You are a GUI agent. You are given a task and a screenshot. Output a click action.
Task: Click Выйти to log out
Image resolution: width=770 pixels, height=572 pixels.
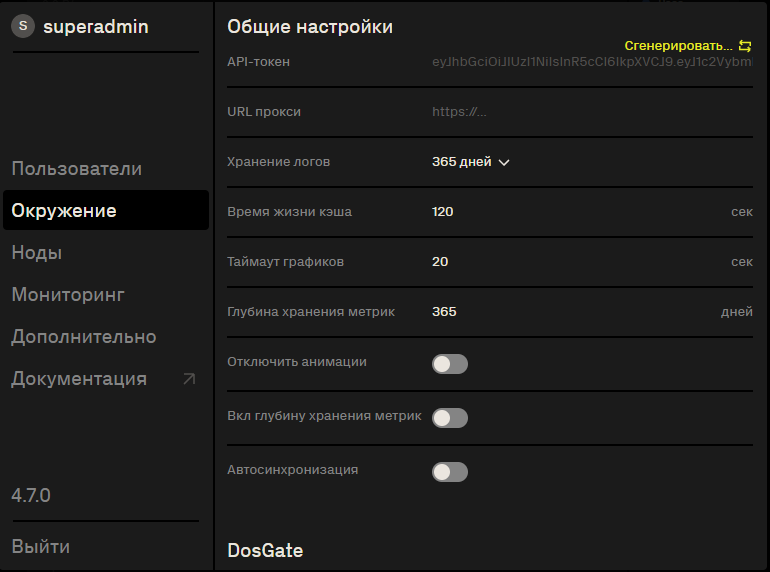(41, 546)
